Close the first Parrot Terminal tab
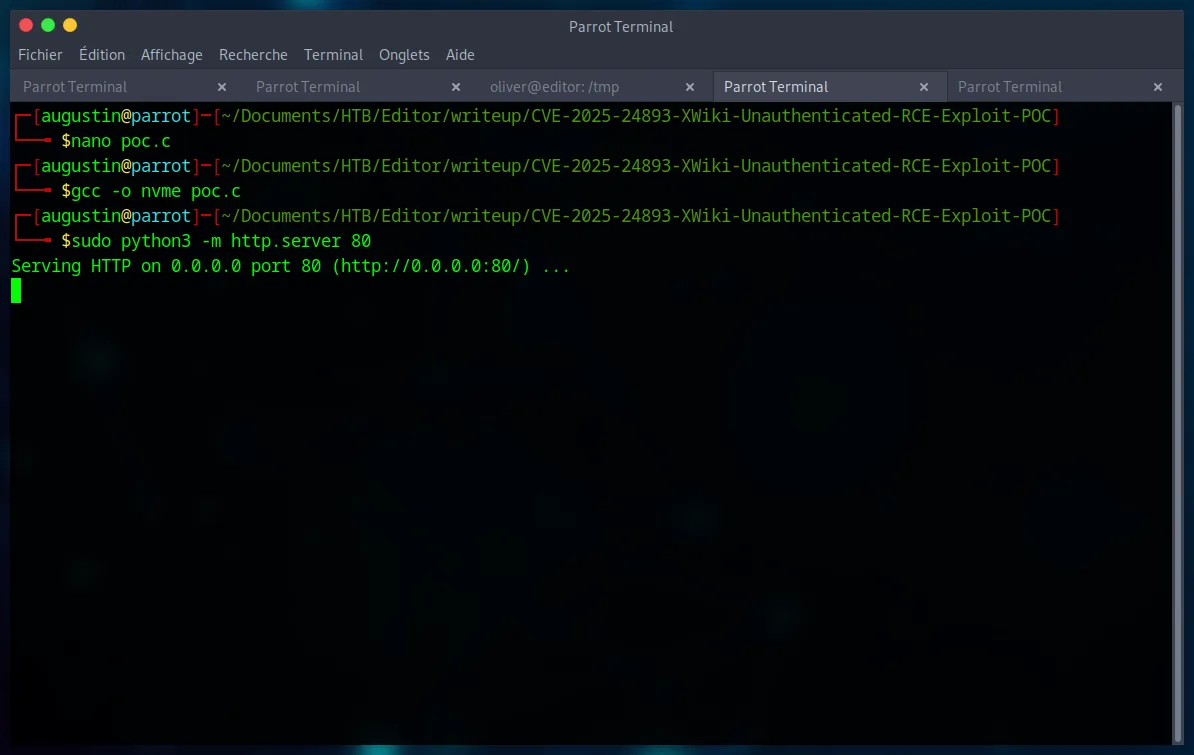This screenshot has width=1194, height=755. click(x=221, y=86)
